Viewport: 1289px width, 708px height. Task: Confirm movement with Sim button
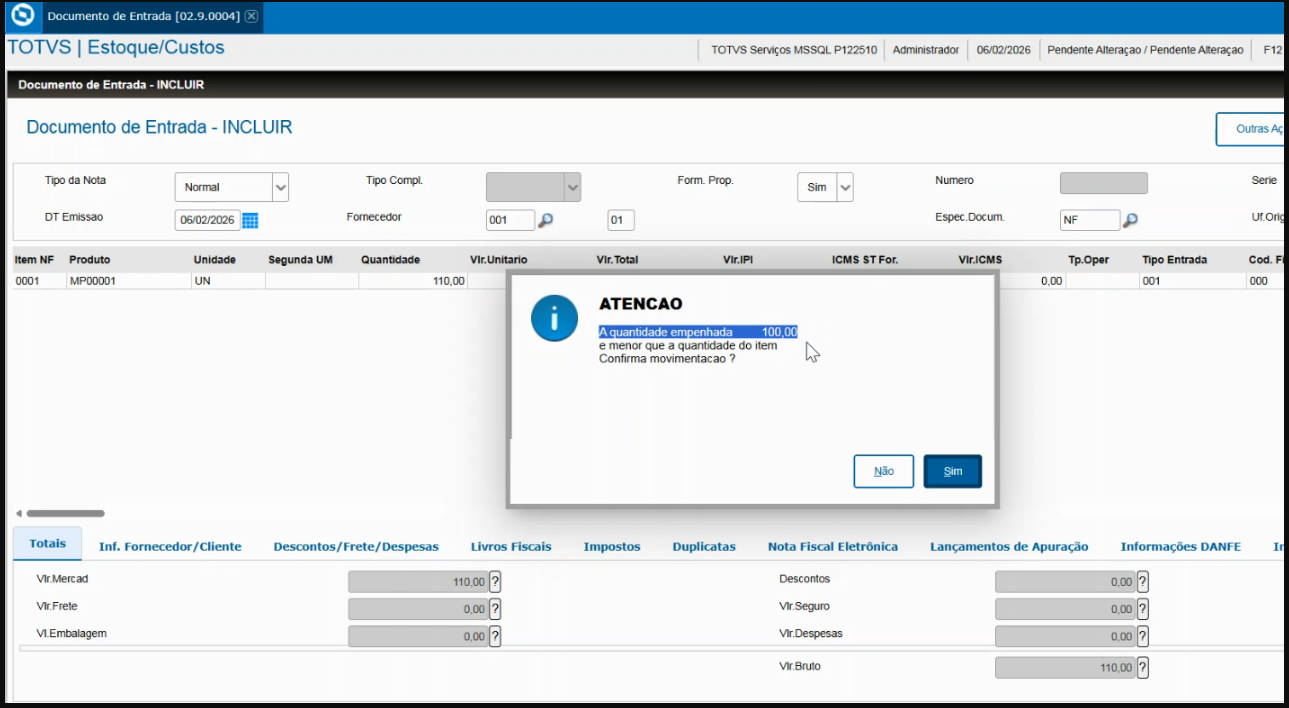pos(953,471)
